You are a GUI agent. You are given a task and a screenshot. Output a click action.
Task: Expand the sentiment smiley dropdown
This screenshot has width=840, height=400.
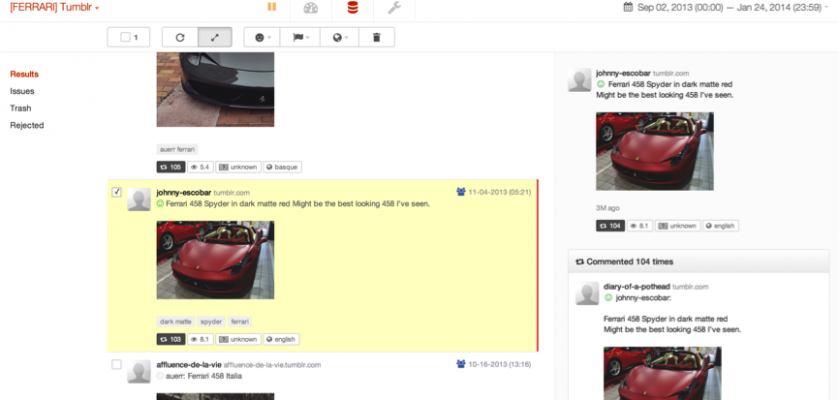coord(264,37)
